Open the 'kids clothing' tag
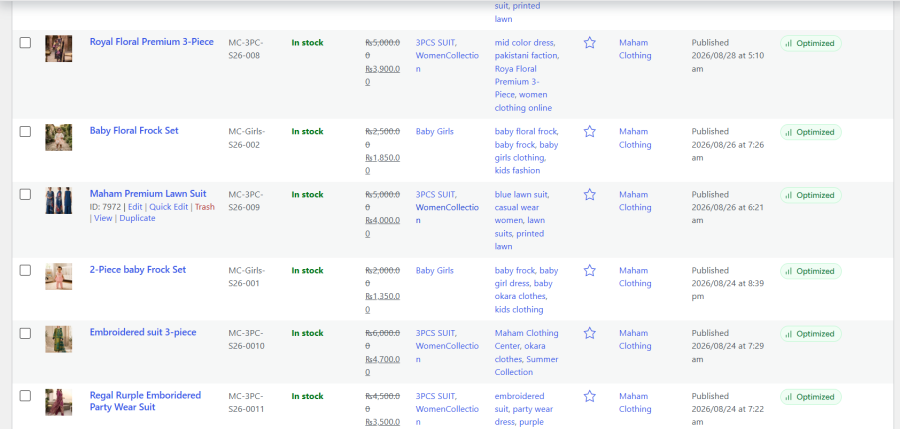This screenshot has width=900, height=429. pyautogui.click(x=519, y=310)
